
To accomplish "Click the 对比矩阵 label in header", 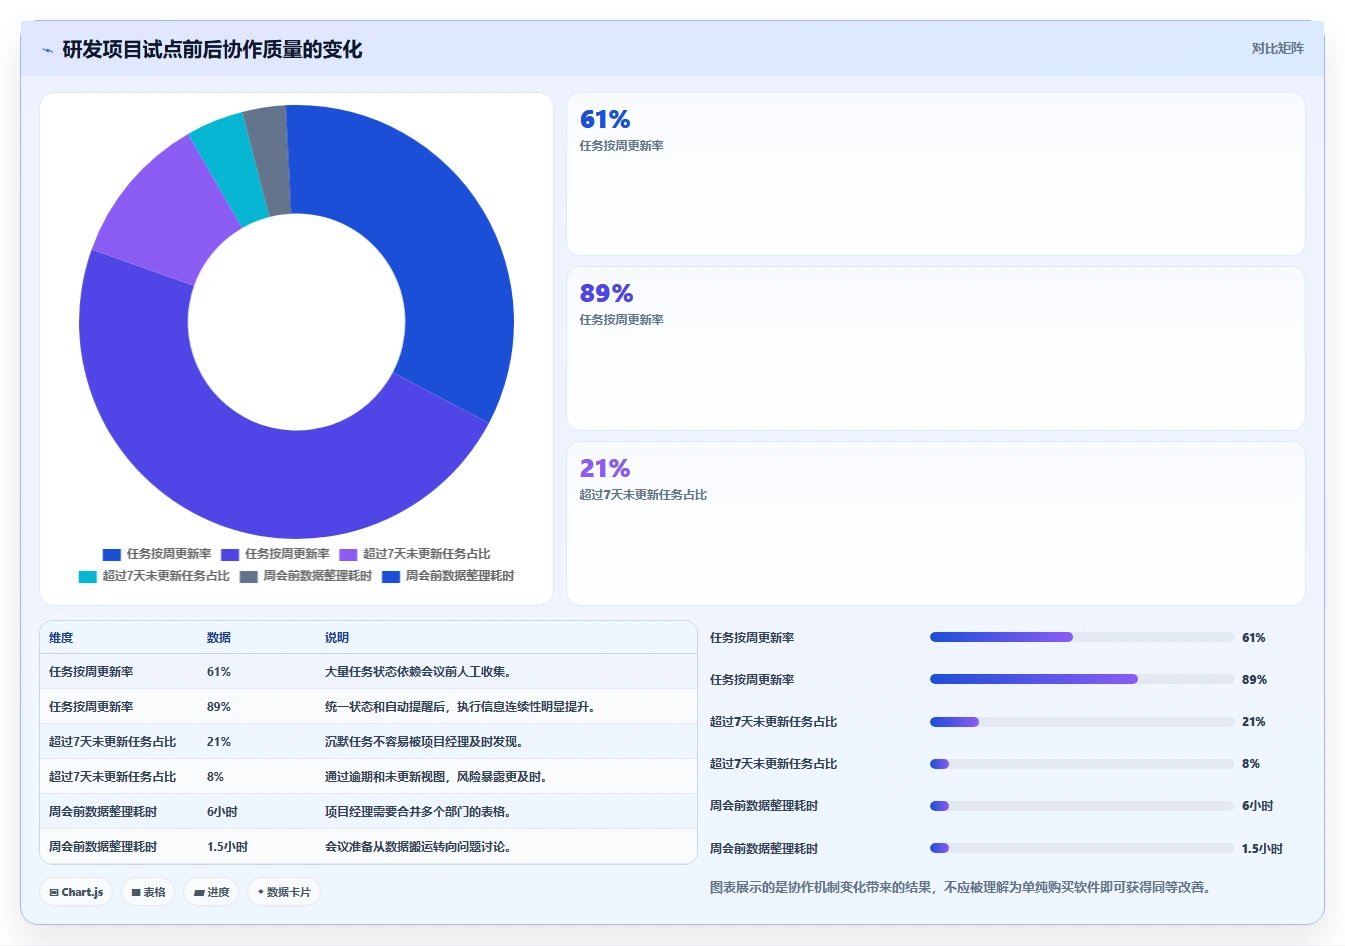I will tap(1278, 48).
